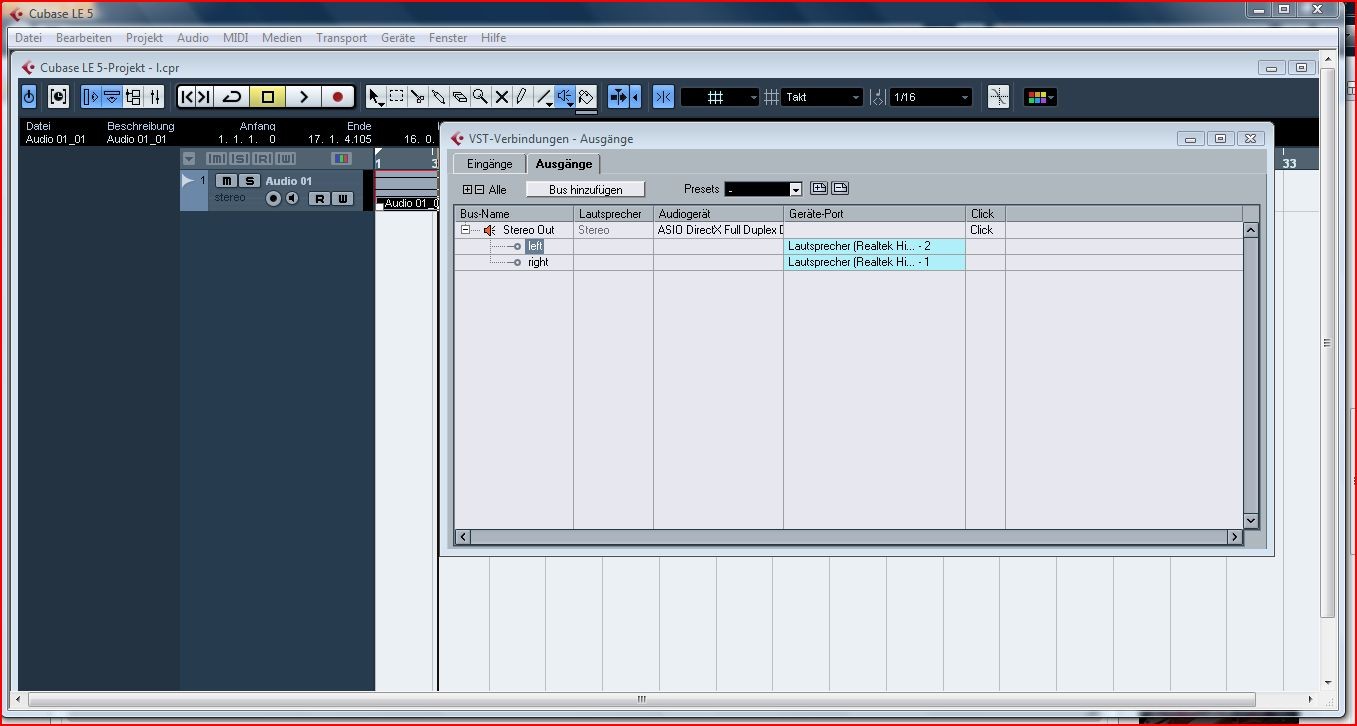Toggle global mute in the track list header
This screenshot has width=1357, height=726.
216,159
